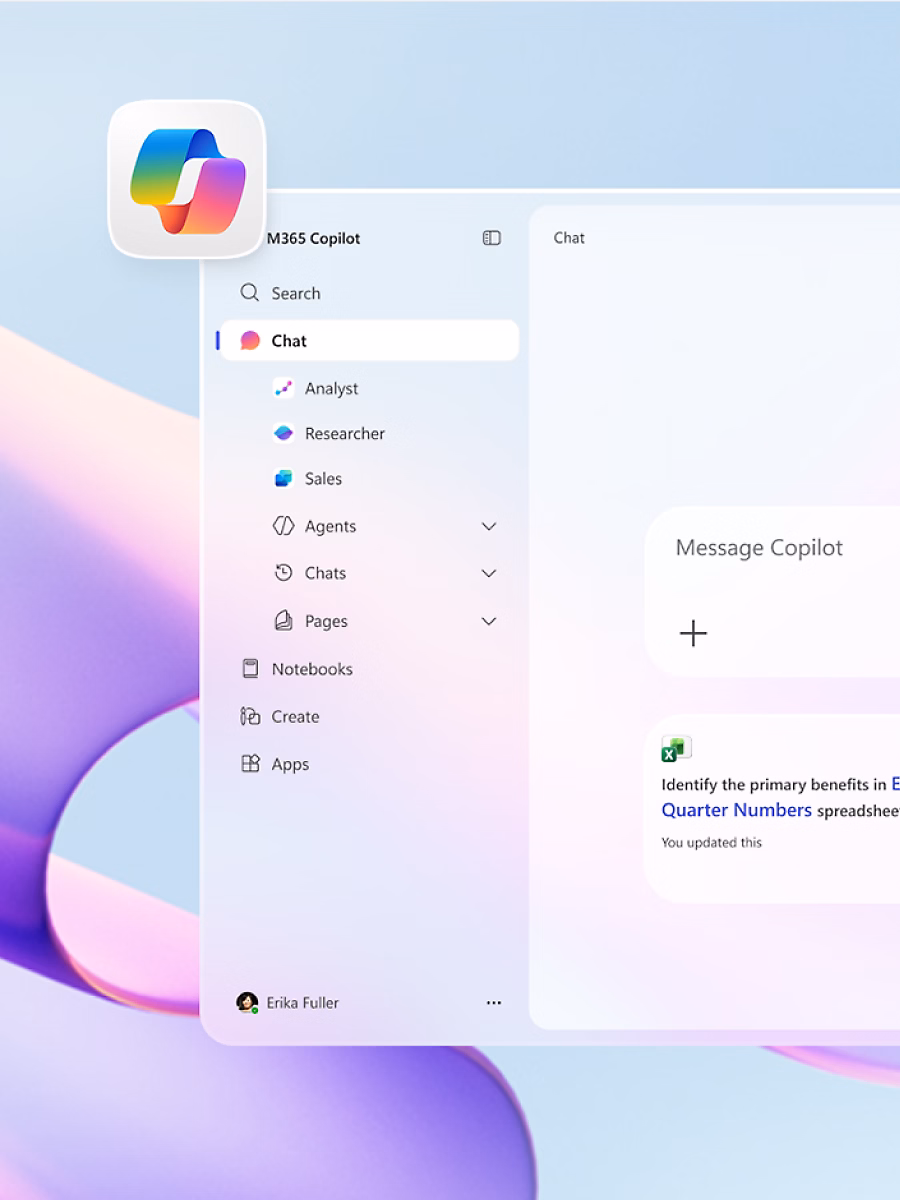Click the Apps grid icon
Viewport: 900px width, 1200px height.
[250, 764]
